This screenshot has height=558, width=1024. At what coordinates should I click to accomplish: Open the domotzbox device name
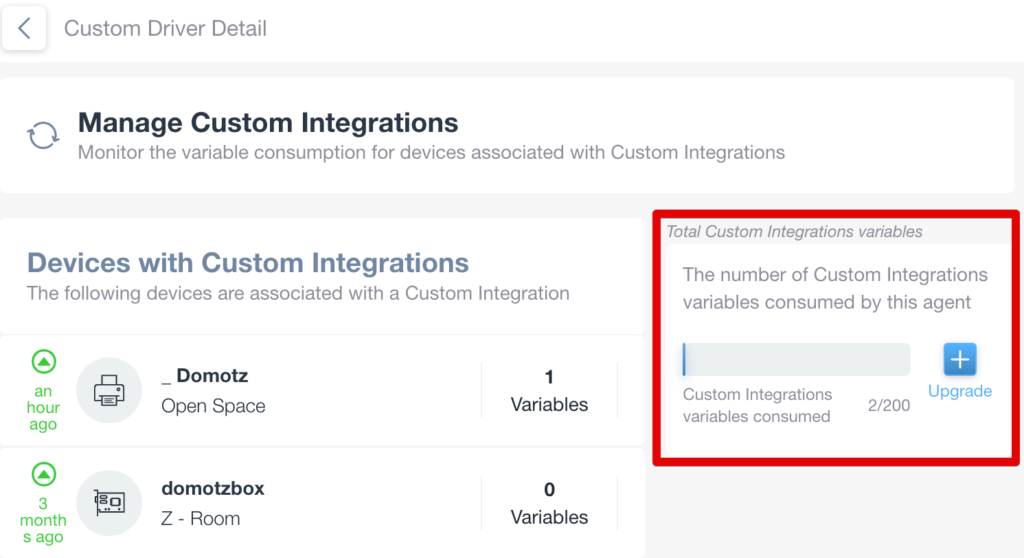coord(213,488)
